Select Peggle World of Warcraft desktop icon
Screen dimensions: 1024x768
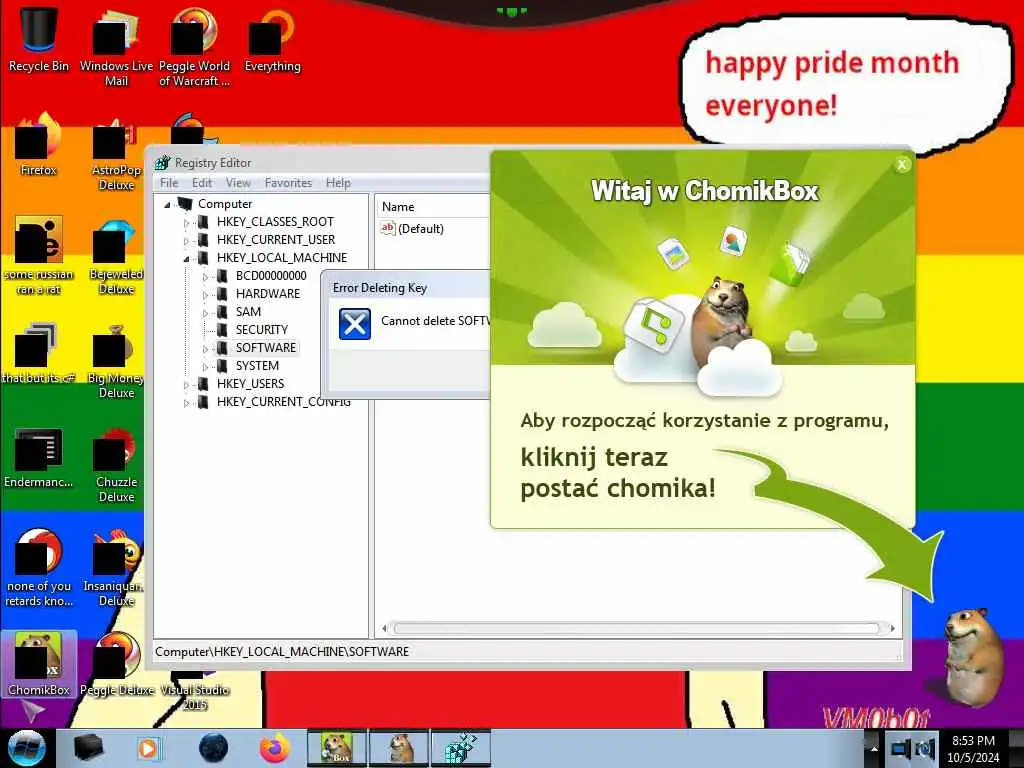[194, 46]
